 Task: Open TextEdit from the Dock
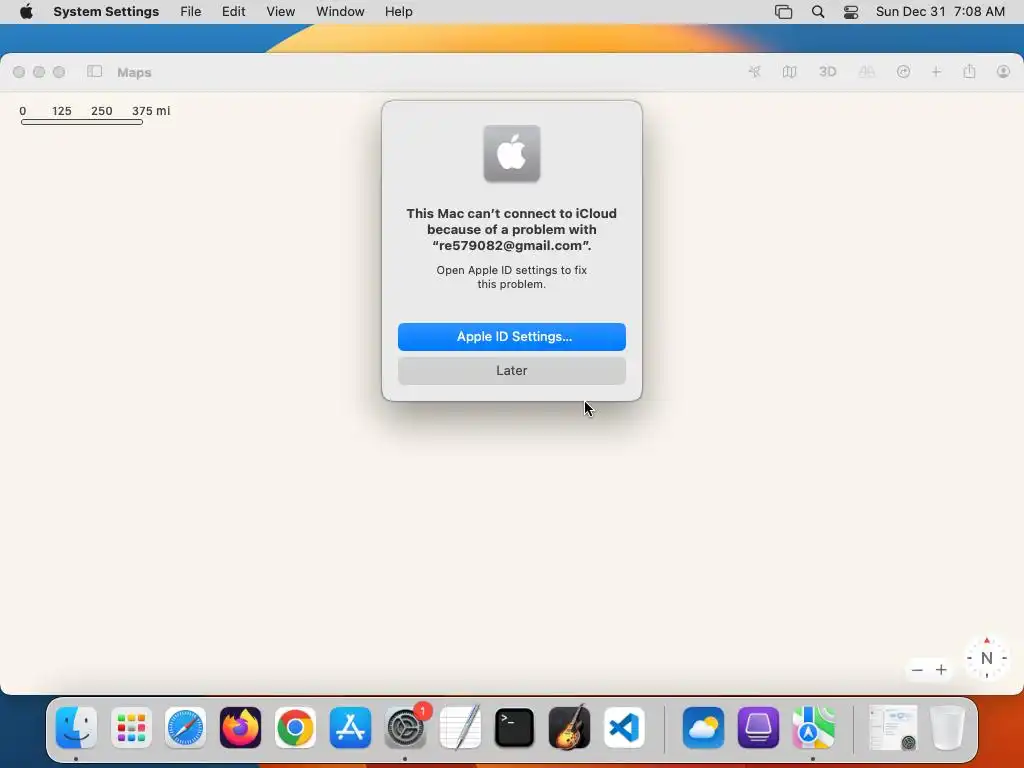click(x=460, y=728)
